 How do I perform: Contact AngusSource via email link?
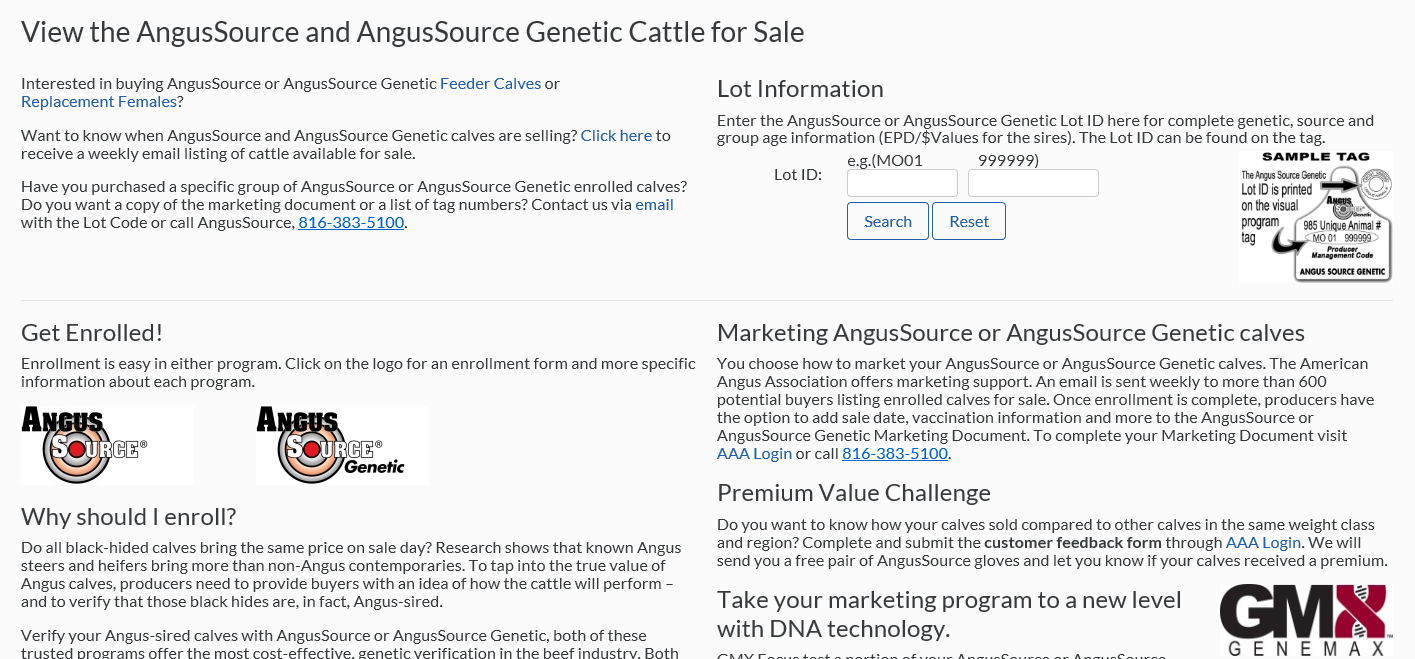(654, 205)
